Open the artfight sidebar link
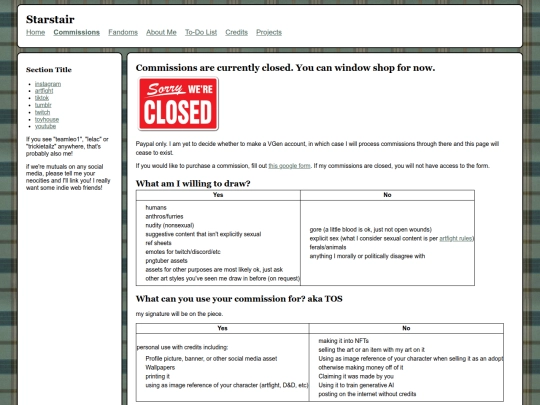The height and width of the screenshot is (405, 540). [x=44, y=91]
